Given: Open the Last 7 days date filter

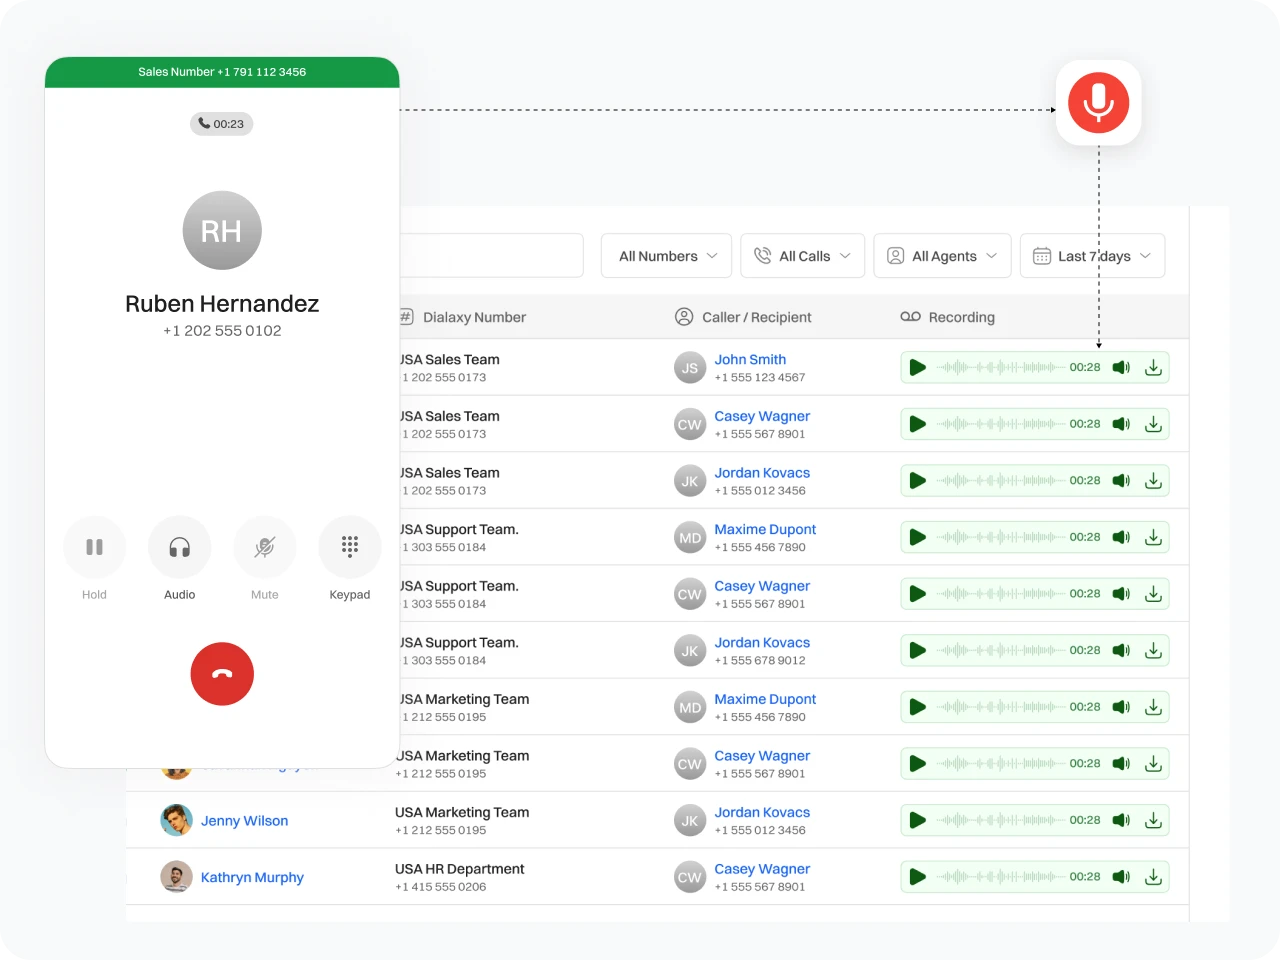Looking at the screenshot, I should [x=1092, y=256].
